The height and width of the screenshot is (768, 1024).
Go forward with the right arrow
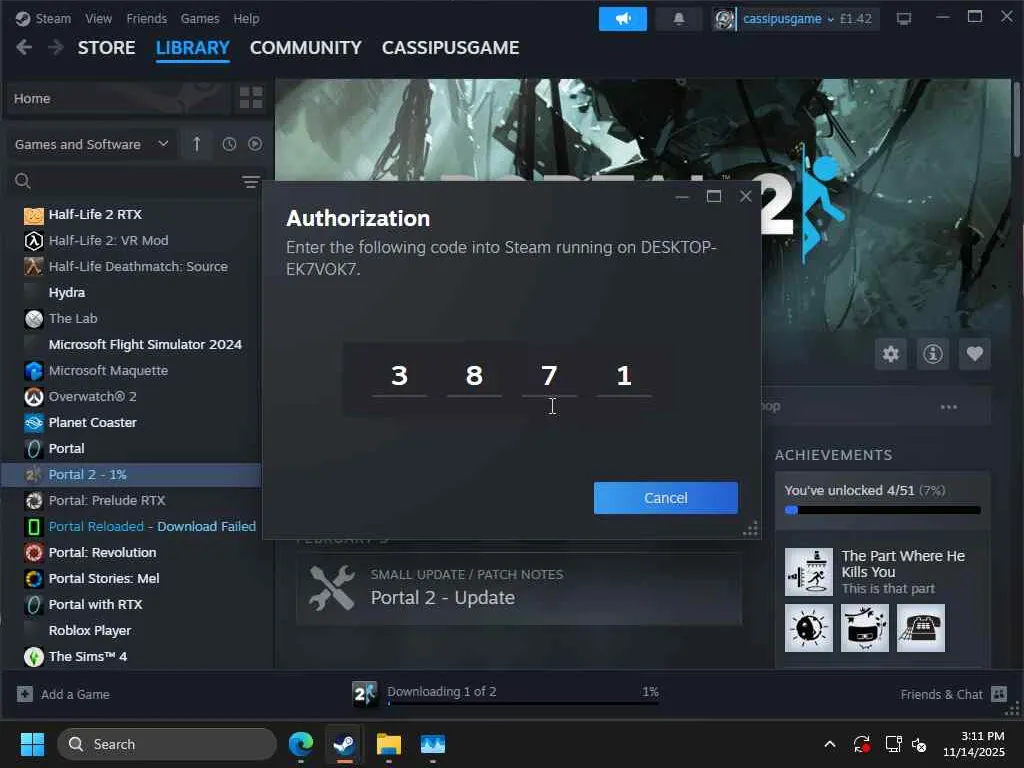56,48
